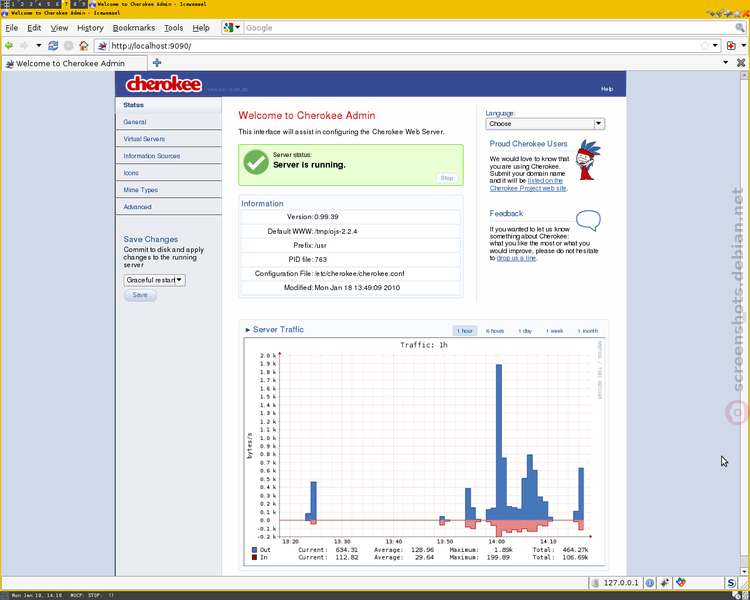Close the current tab with the X icon
The image size is (750, 600).
pos(741,63)
